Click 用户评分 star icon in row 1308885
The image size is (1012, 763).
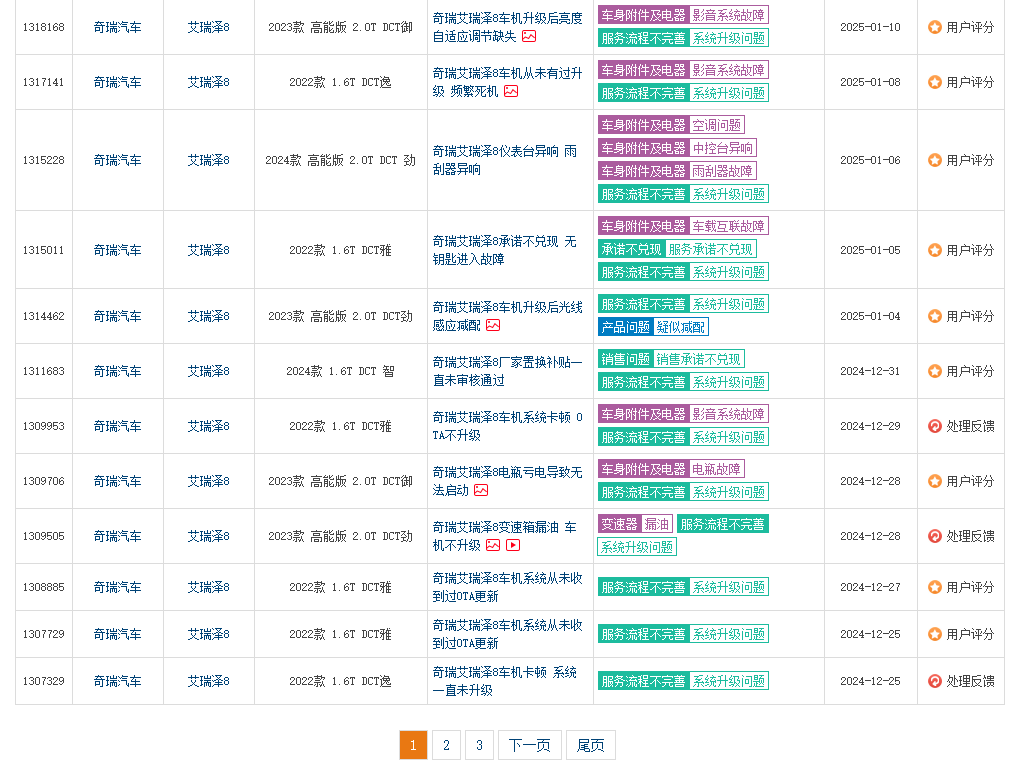click(935, 587)
